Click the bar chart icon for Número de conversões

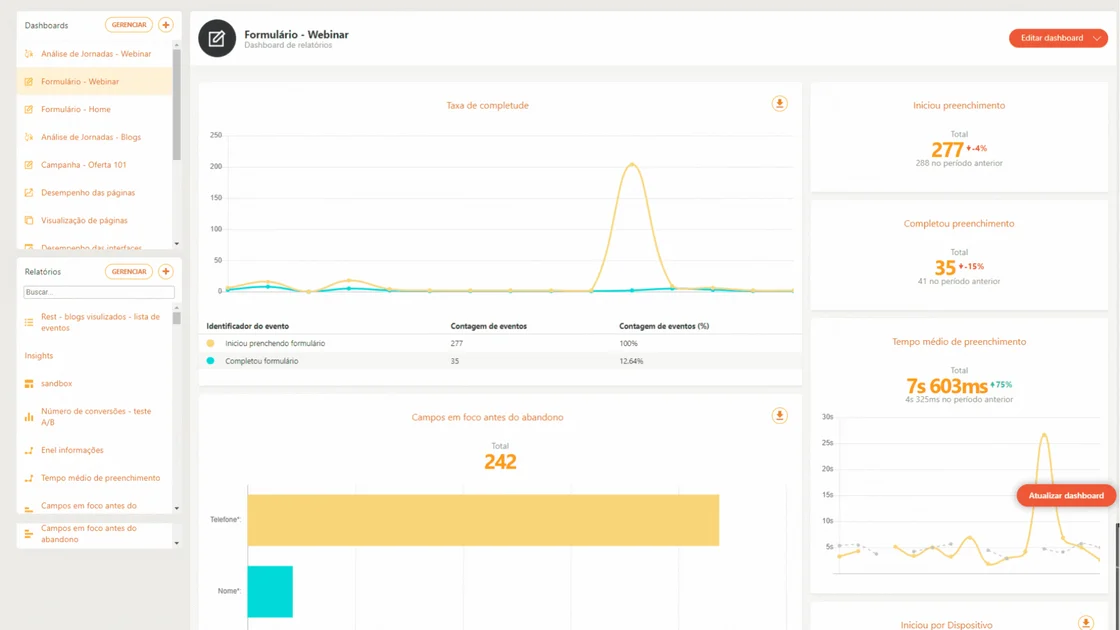click(x=29, y=416)
